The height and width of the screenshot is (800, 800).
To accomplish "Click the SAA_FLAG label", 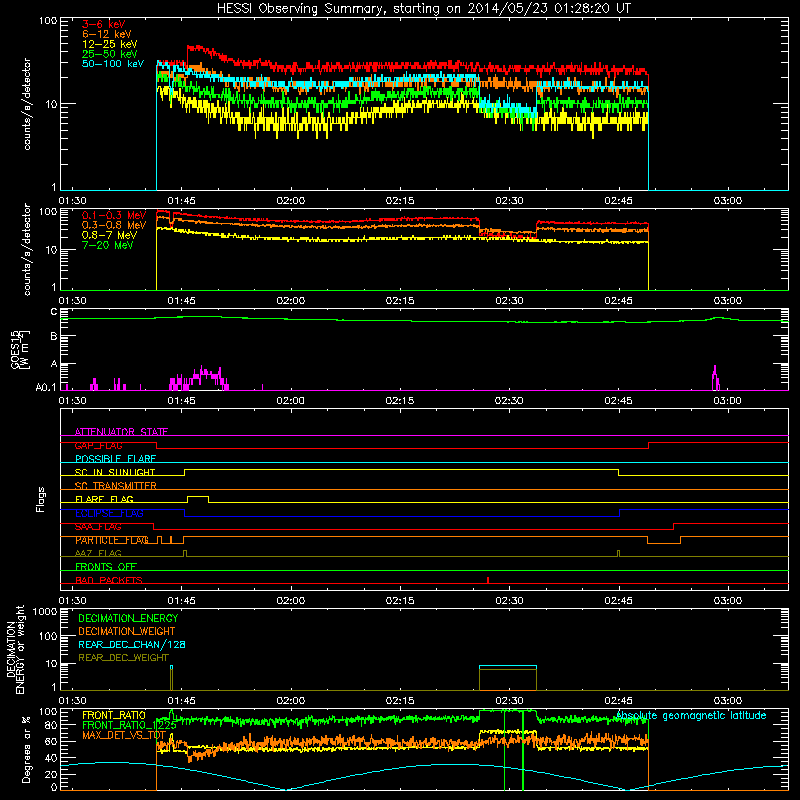I will [x=98, y=527].
